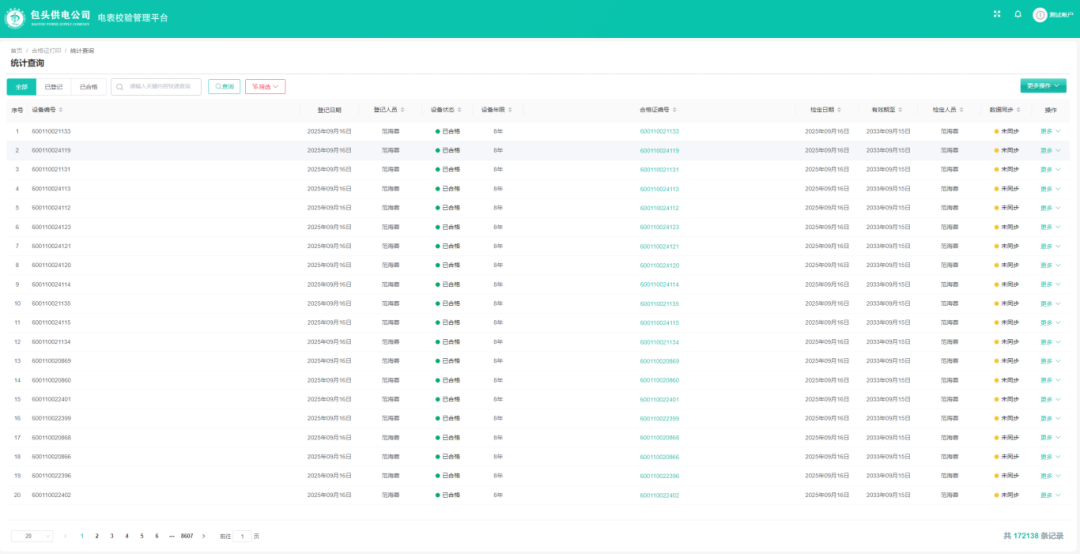Click the company logo in the header
Viewport: 1080px width, 554px height.
click(17, 18)
